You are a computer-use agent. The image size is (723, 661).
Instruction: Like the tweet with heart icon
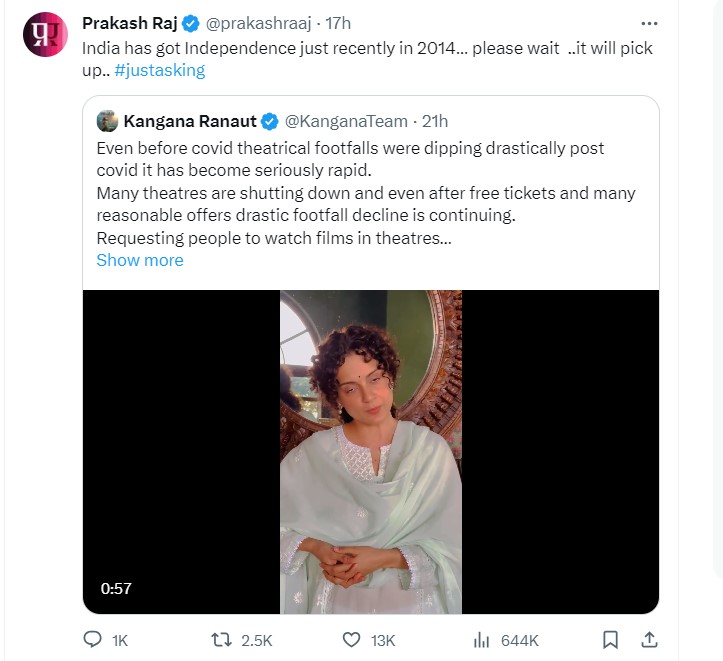point(350,639)
